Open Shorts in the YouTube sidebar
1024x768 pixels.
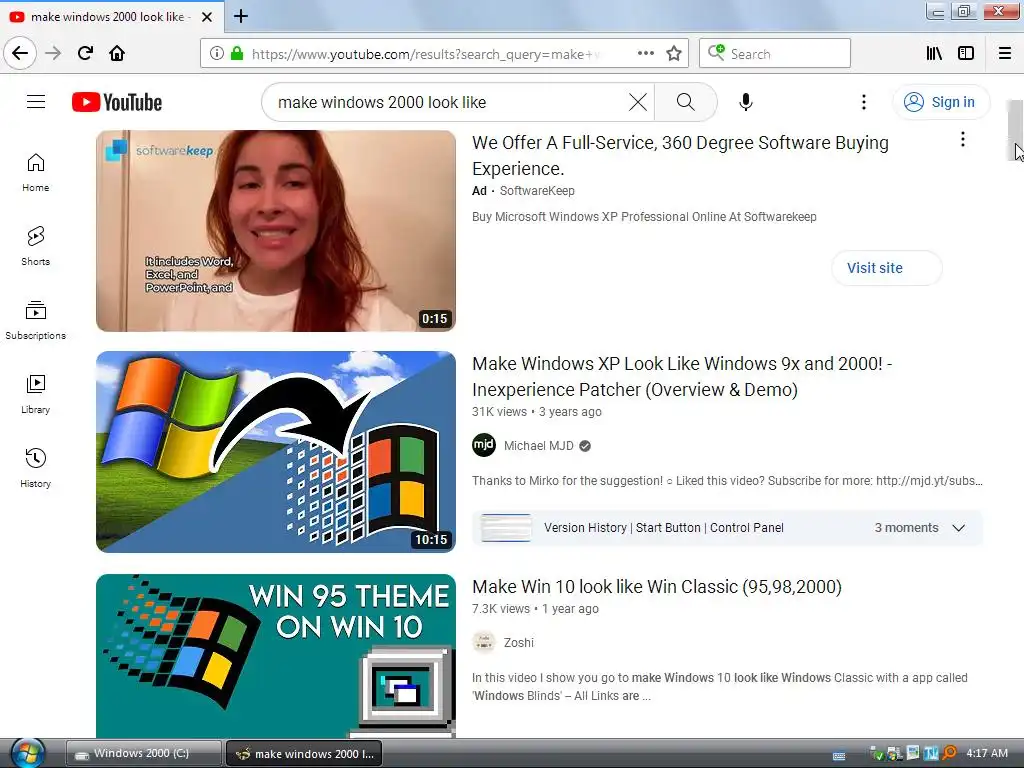(36, 247)
